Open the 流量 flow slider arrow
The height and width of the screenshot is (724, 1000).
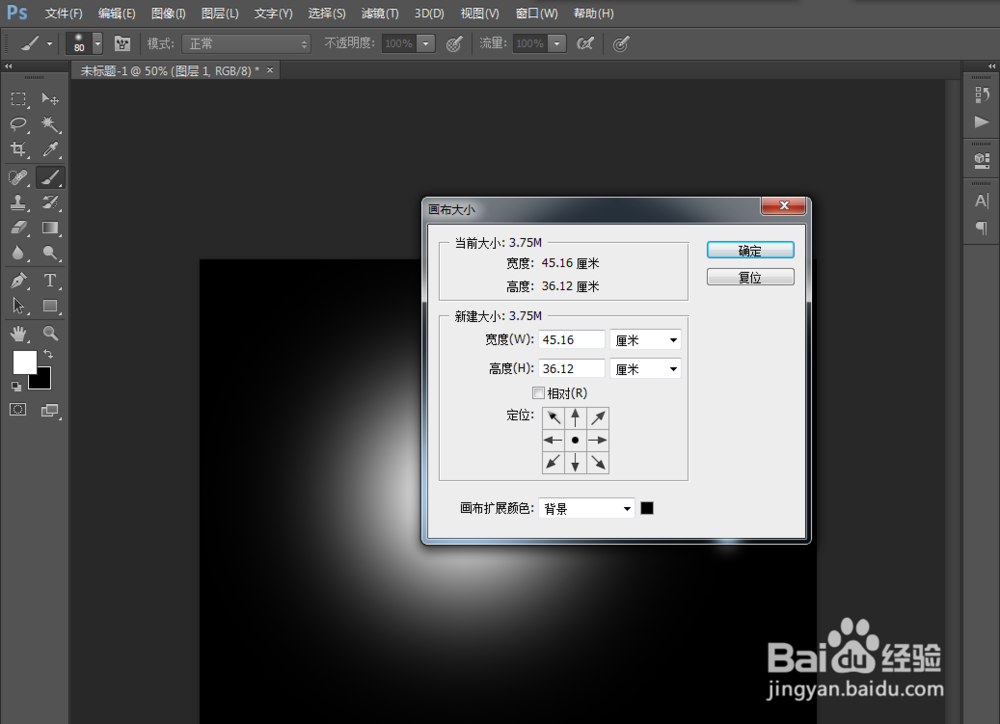coord(557,43)
